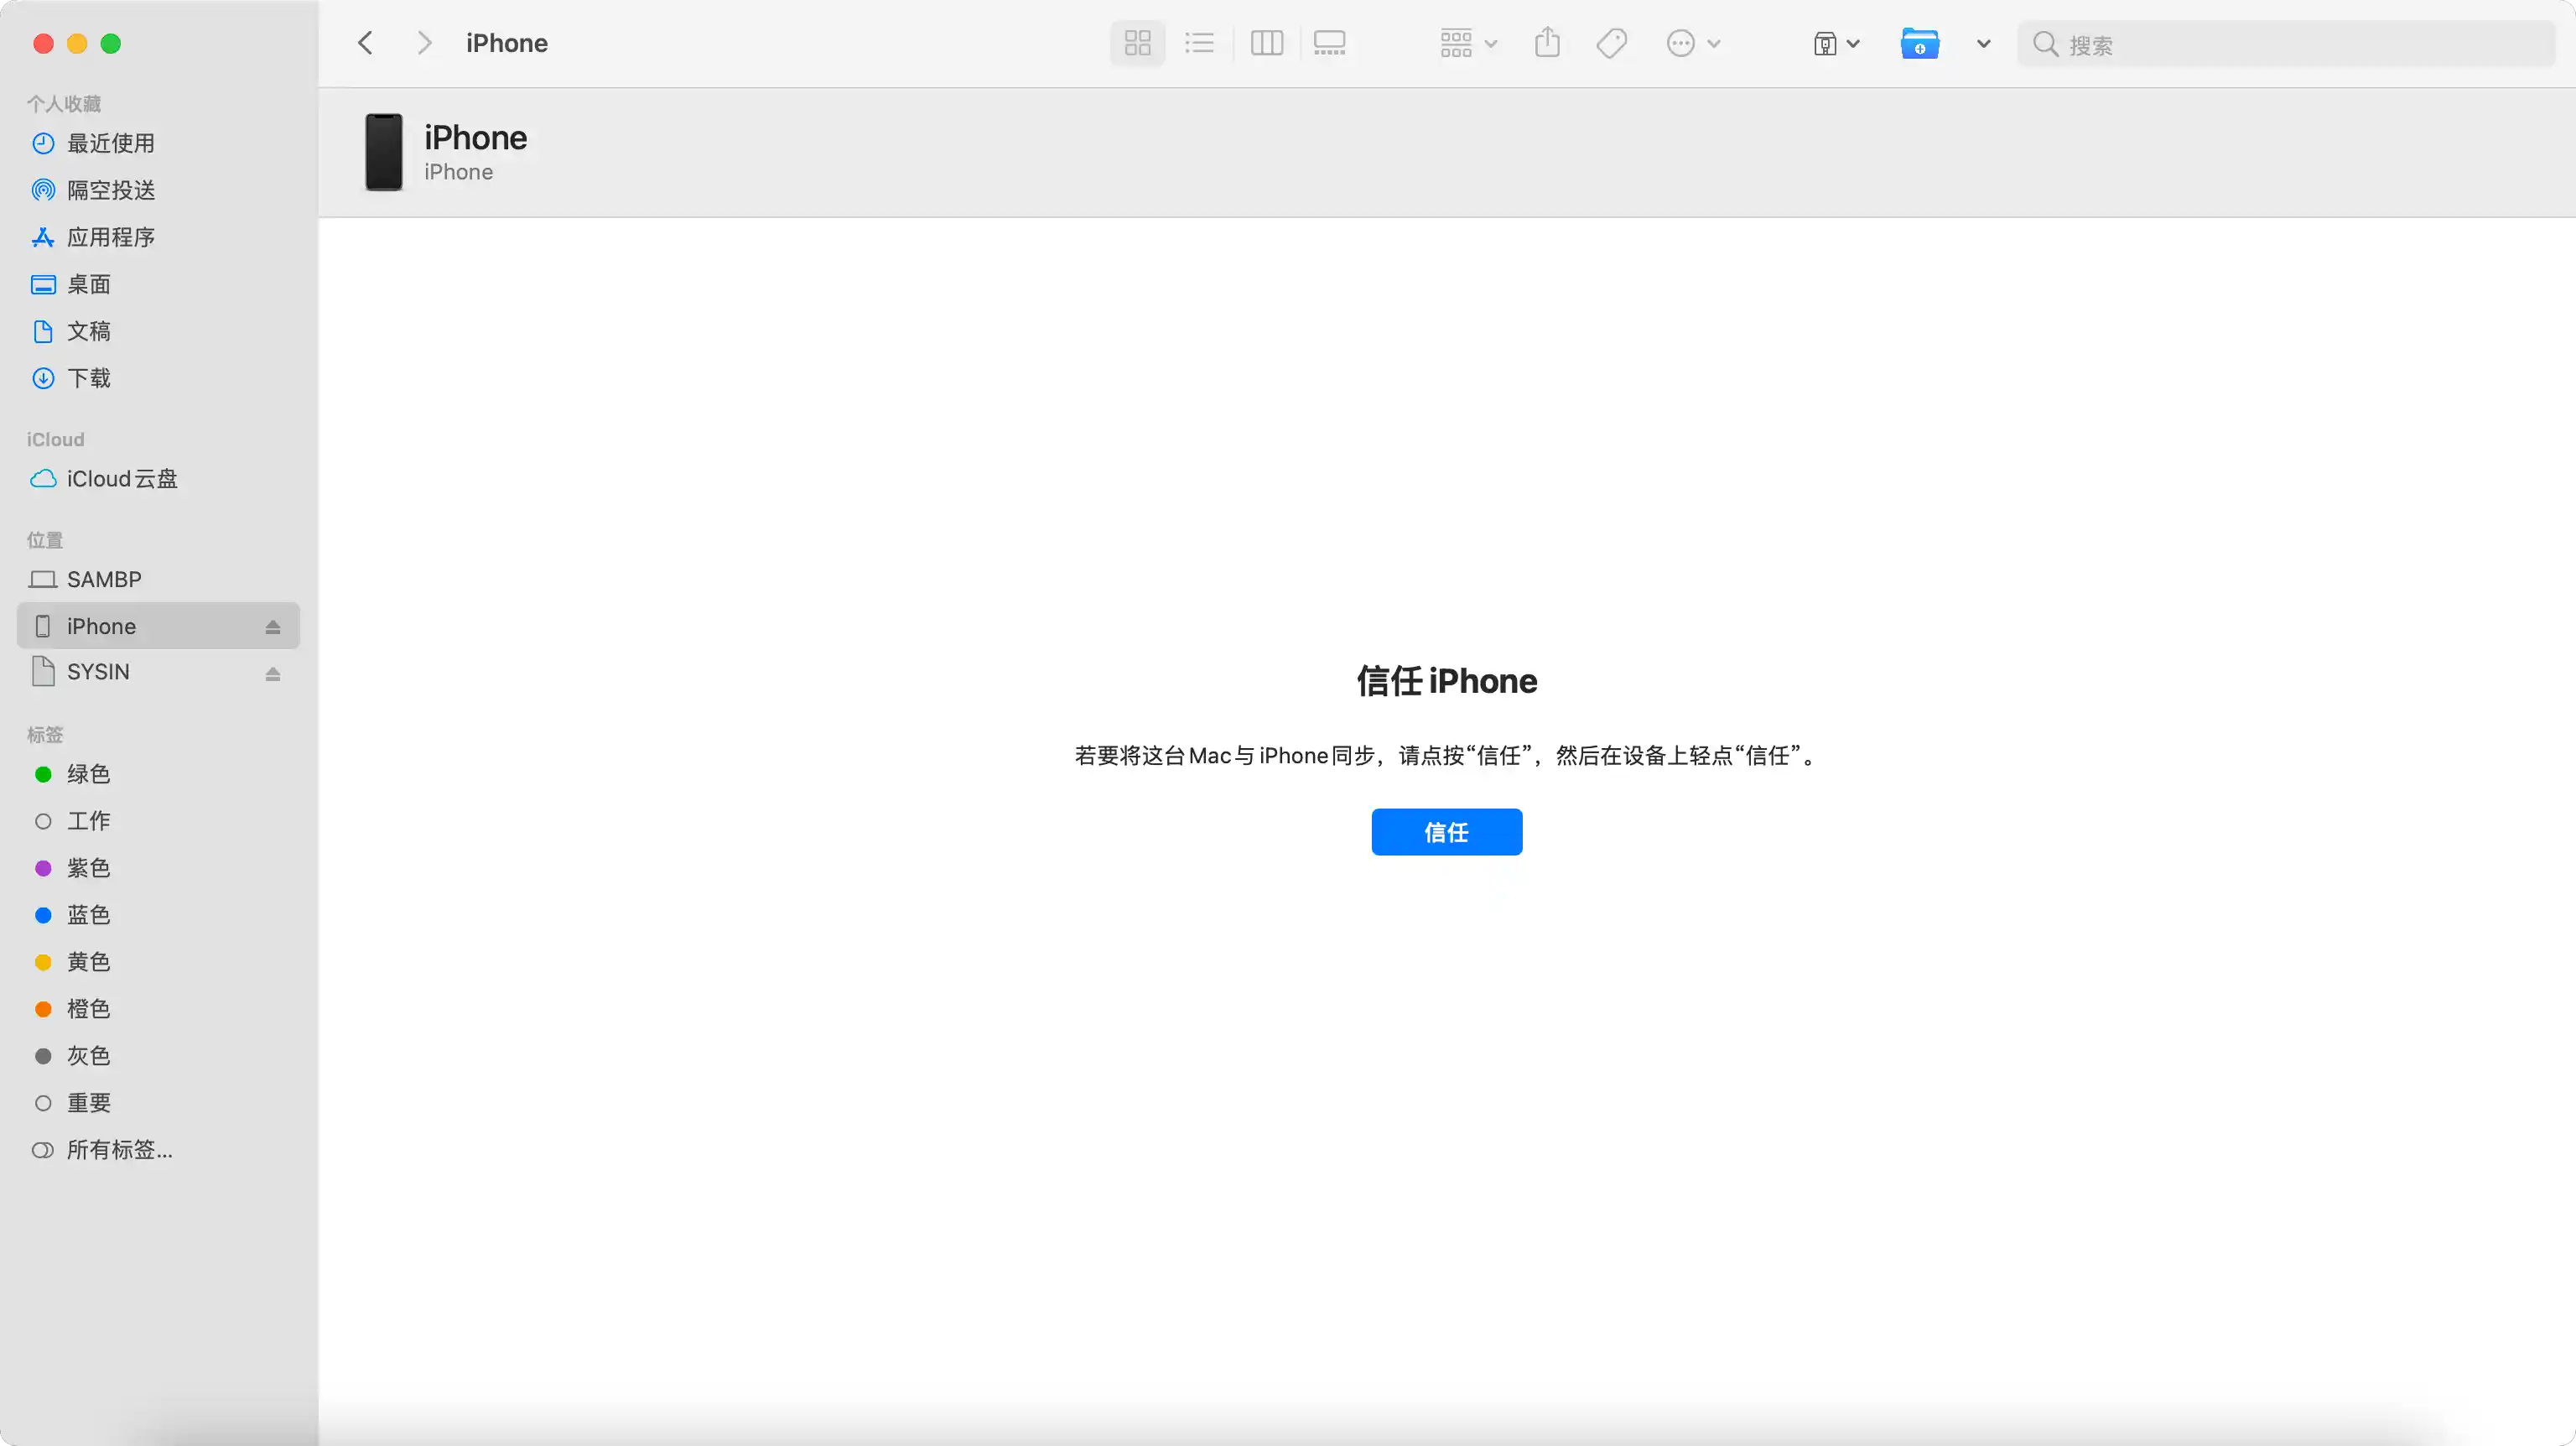
Task: Select the 紫色 tag
Action: (158, 868)
